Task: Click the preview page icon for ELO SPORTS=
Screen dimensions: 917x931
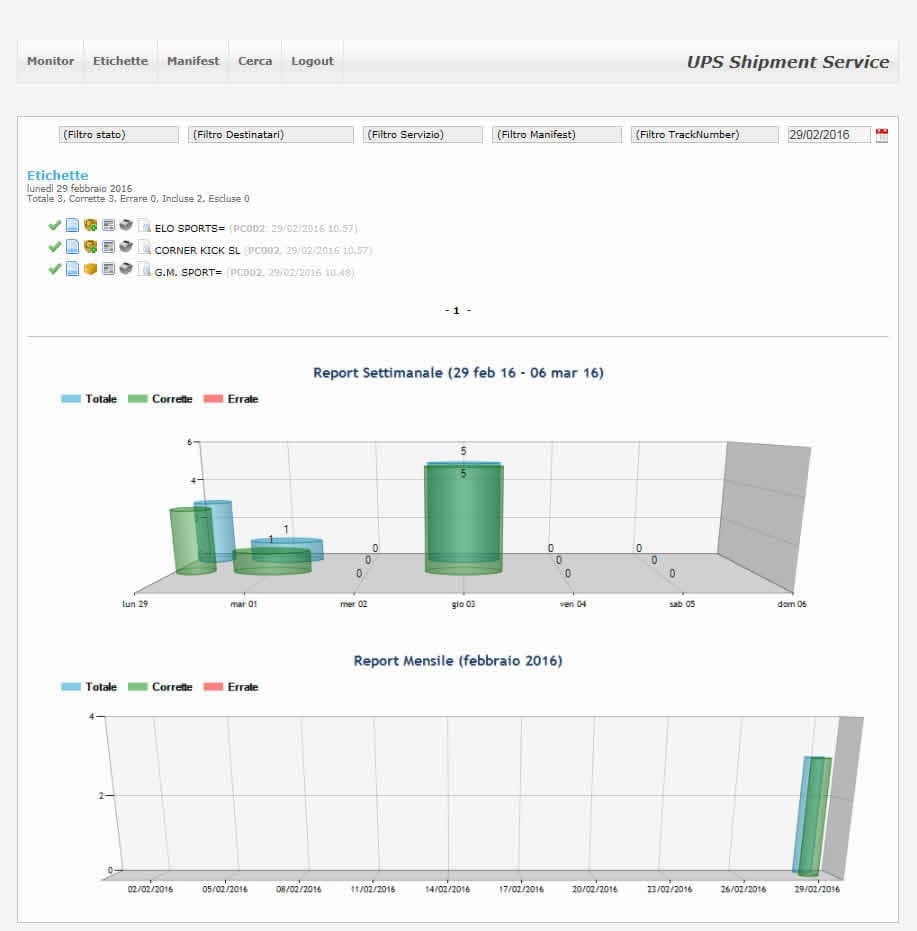Action: point(144,225)
